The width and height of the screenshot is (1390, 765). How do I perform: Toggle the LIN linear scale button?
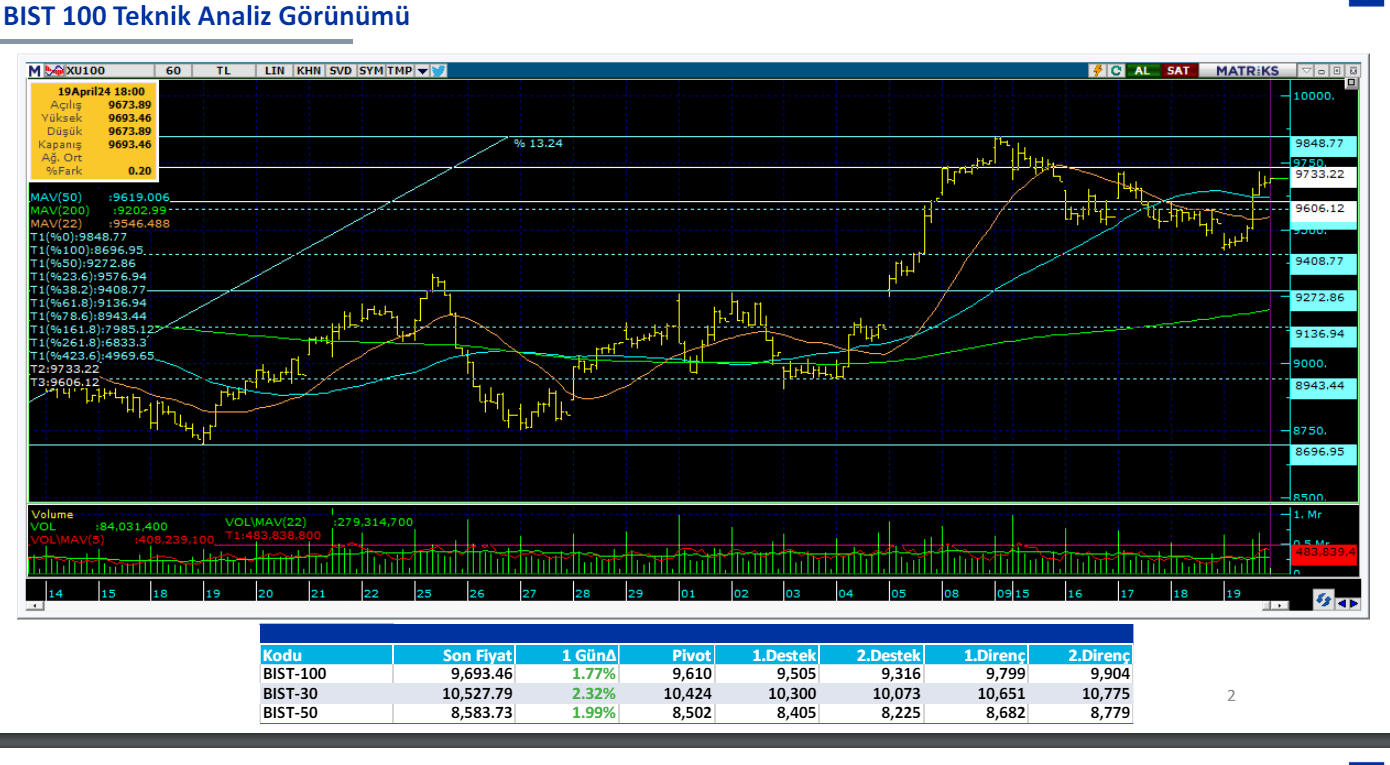pyautogui.click(x=275, y=71)
